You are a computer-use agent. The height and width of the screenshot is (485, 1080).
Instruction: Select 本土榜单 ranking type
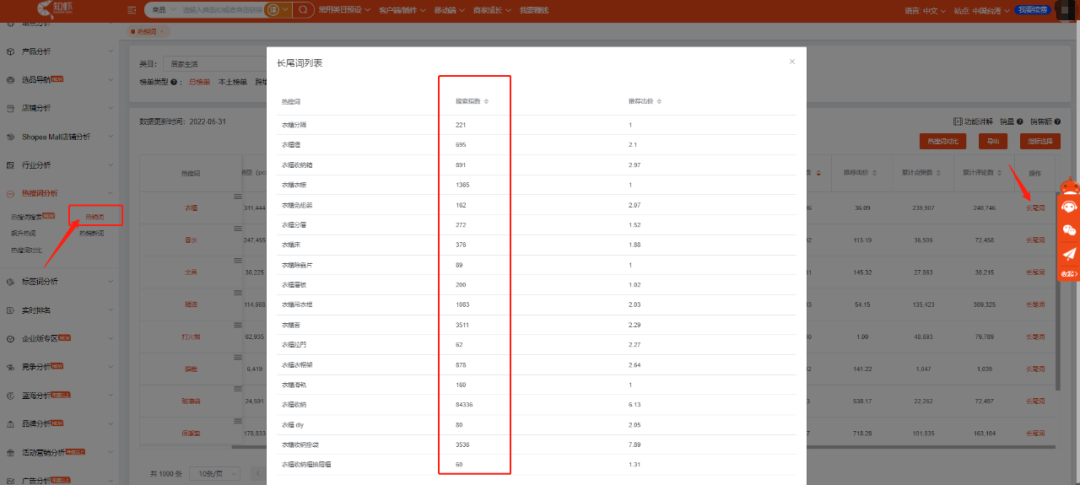(x=233, y=82)
